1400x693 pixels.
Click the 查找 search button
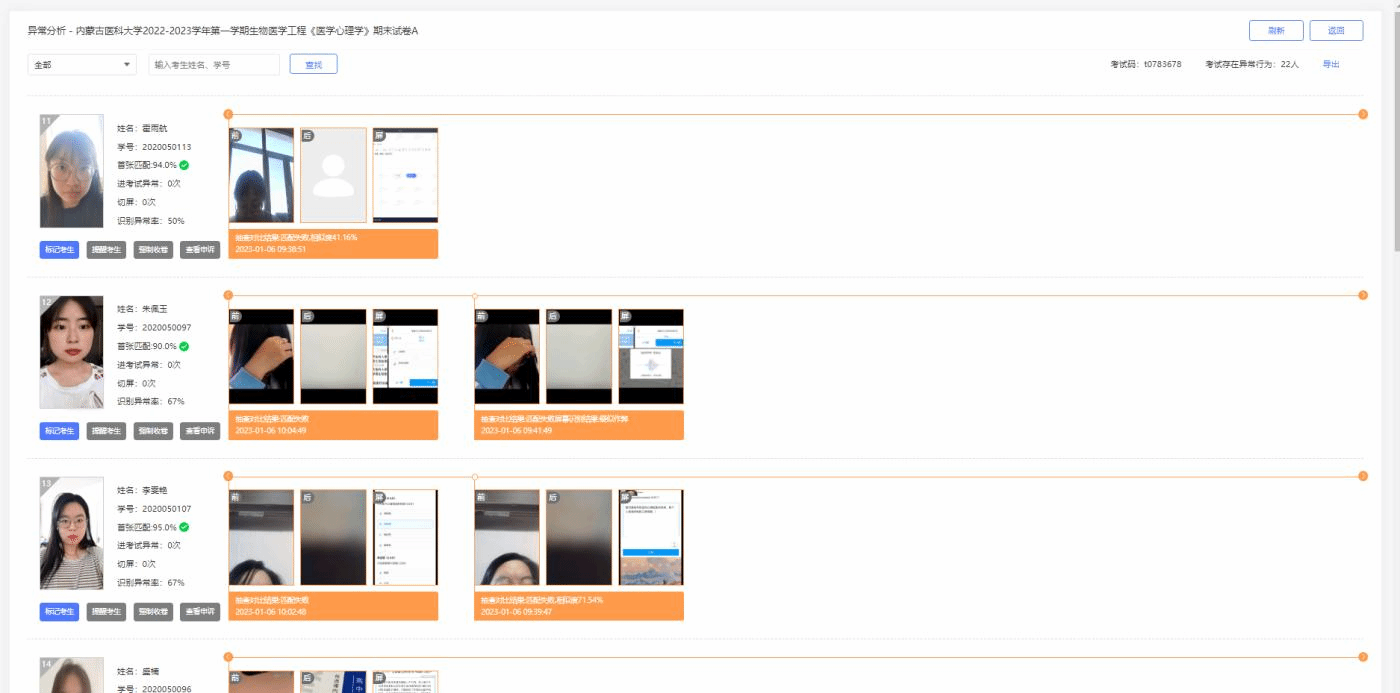(313, 64)
